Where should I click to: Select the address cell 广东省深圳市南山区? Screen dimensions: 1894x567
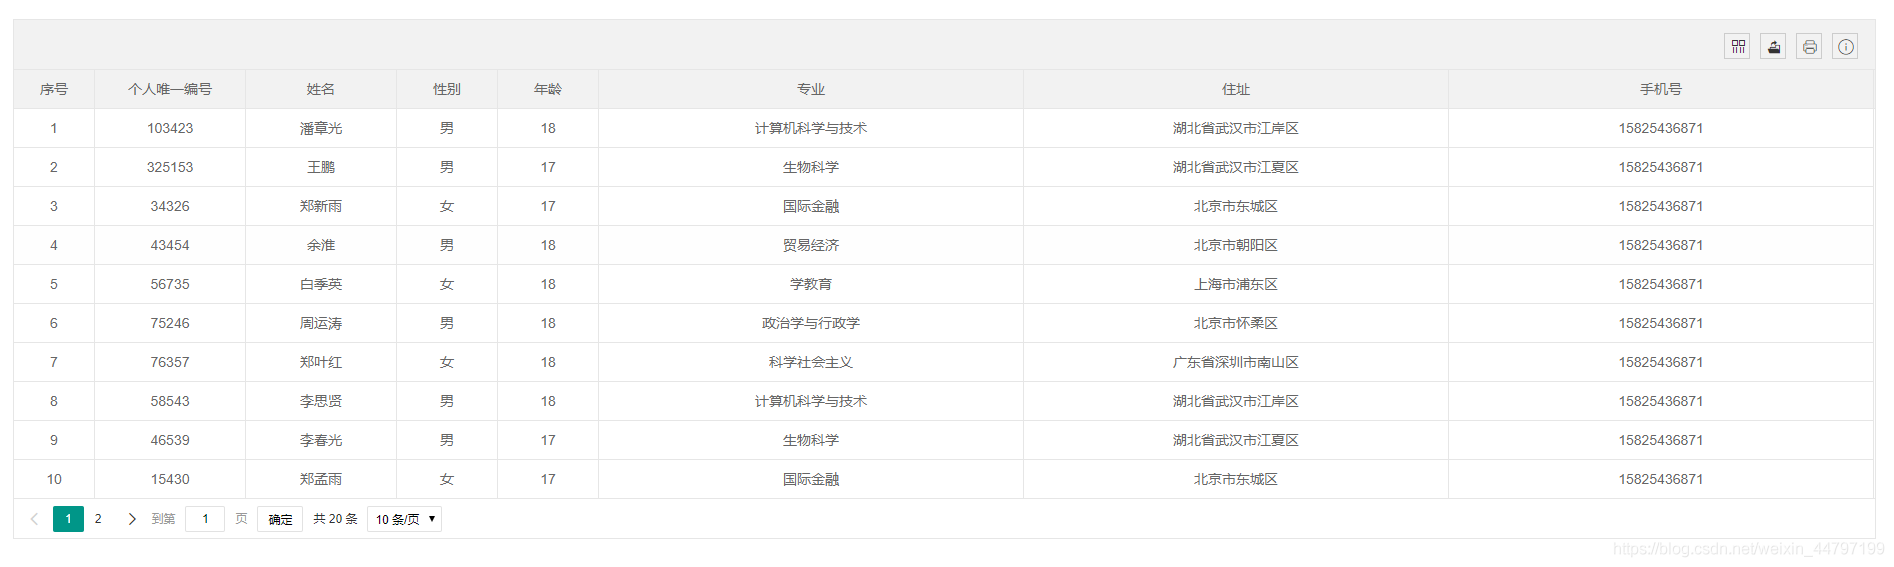pyautogui.click(x=1235, y=362)
